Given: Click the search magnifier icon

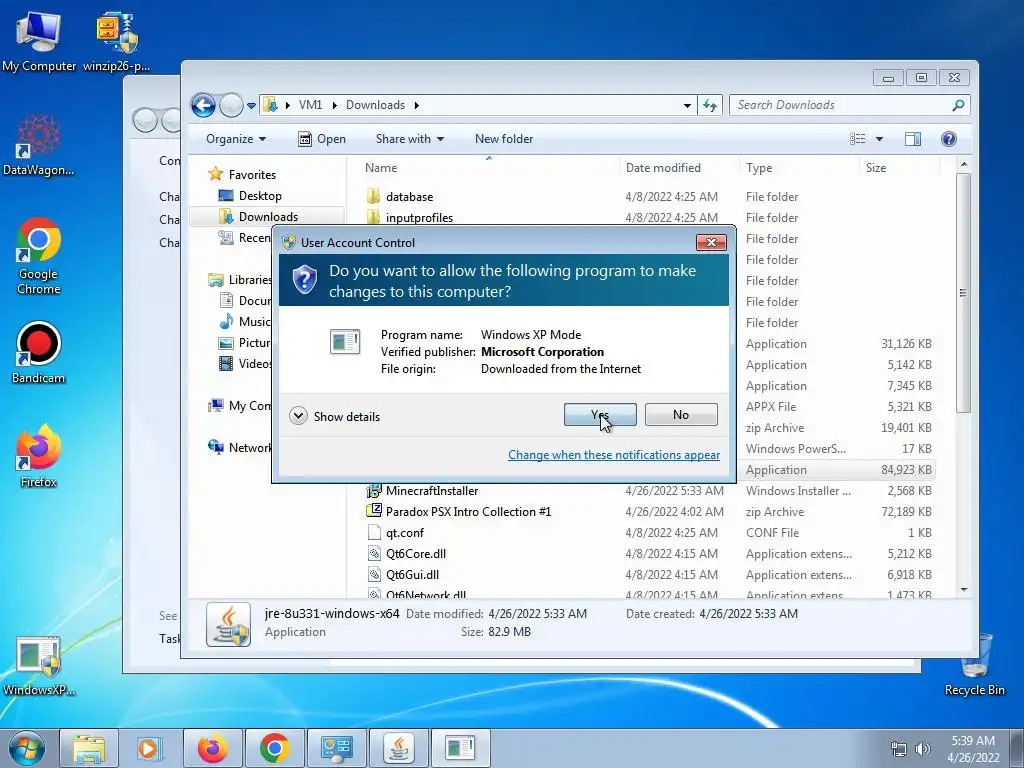Looking at the screenshot, I should pos(958,105).
